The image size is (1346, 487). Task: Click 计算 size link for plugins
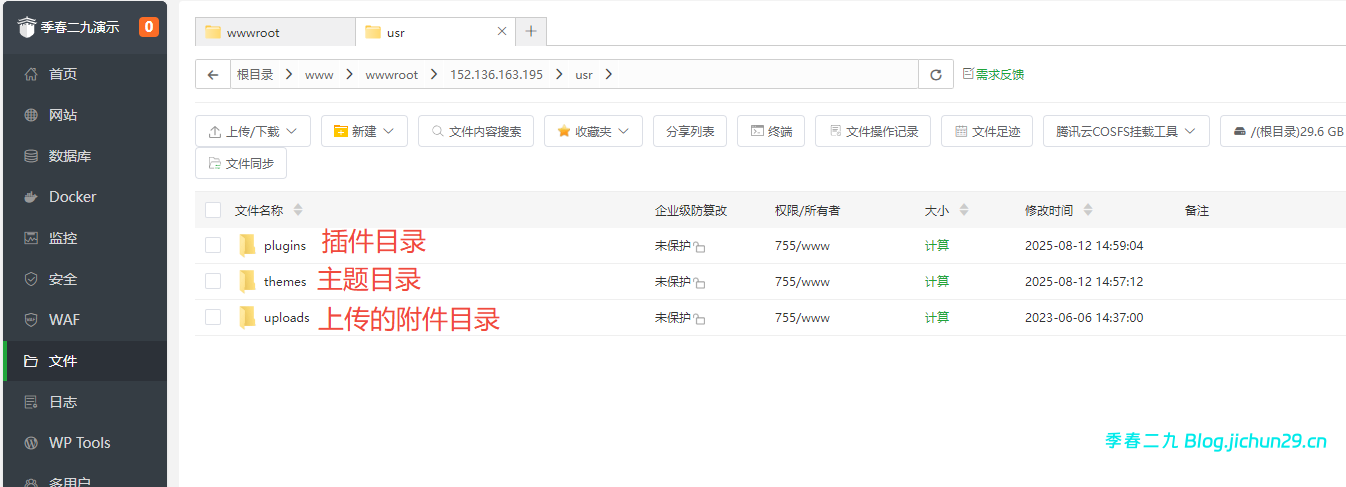(x=937, y=245)
